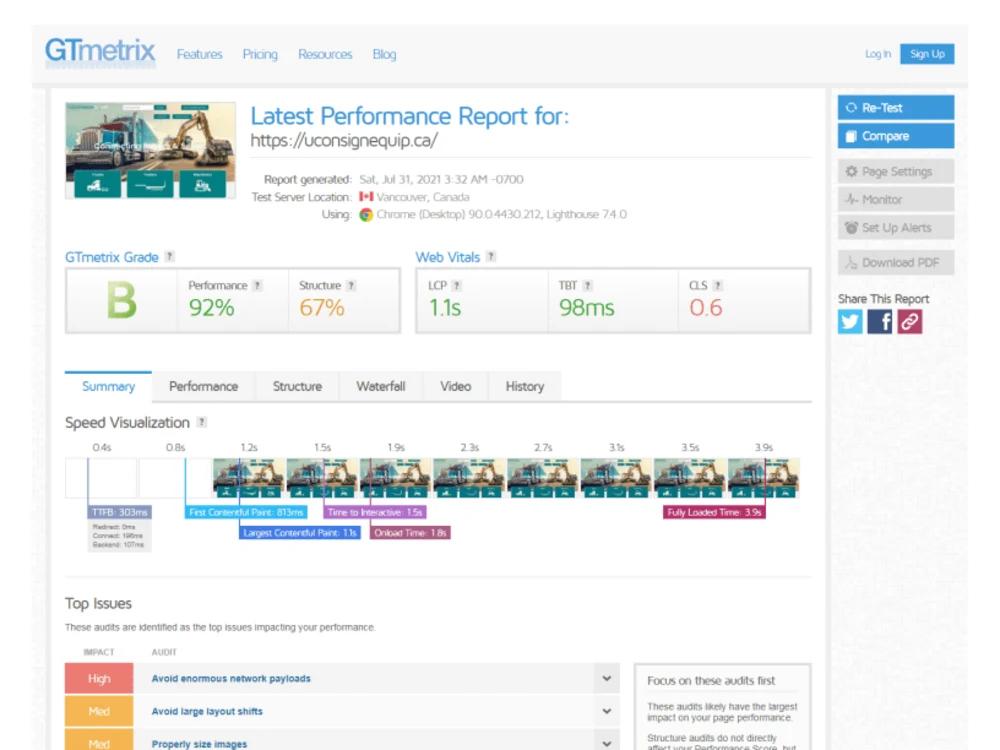Viewport: 1000px width, 750px height.
Task: Open the Waterfall tab
Action: tap(381, 386)
